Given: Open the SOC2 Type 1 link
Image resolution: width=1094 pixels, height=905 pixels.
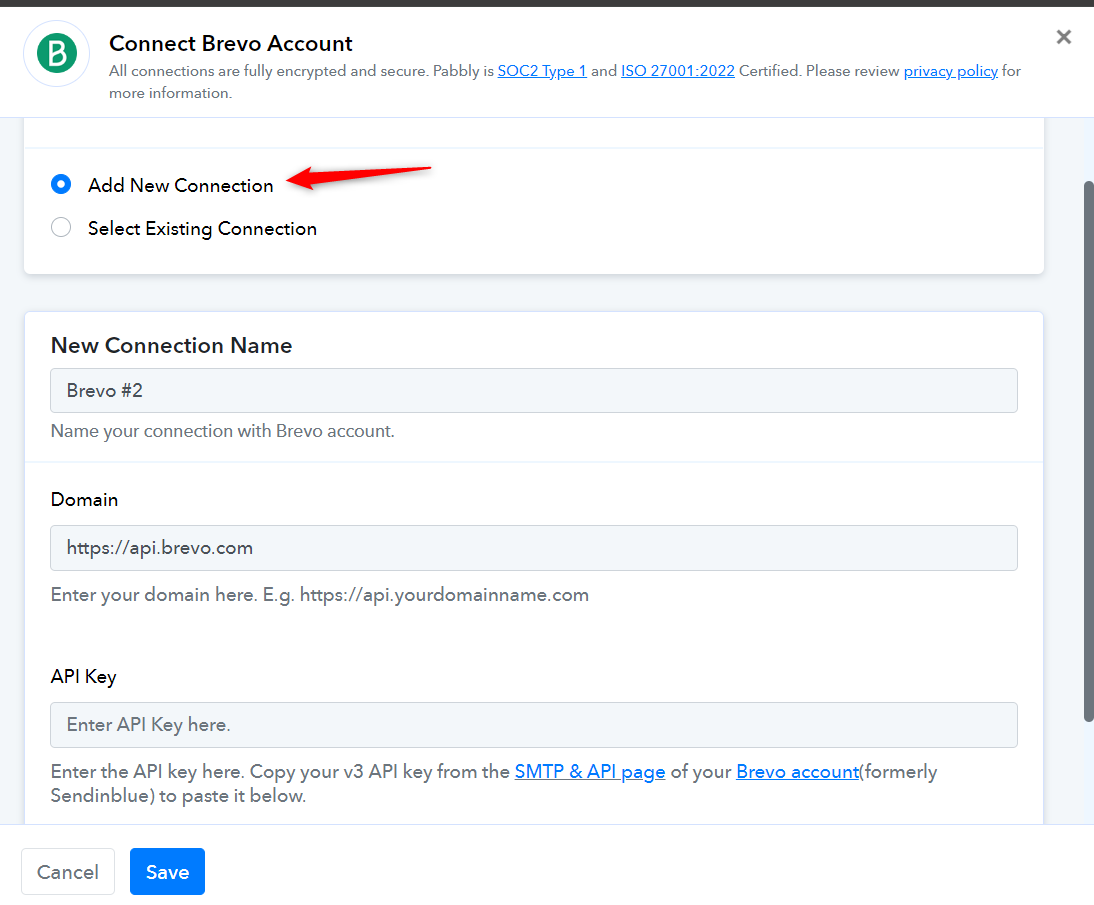Looking at the screenshot, I should click(x=542, y=70).
